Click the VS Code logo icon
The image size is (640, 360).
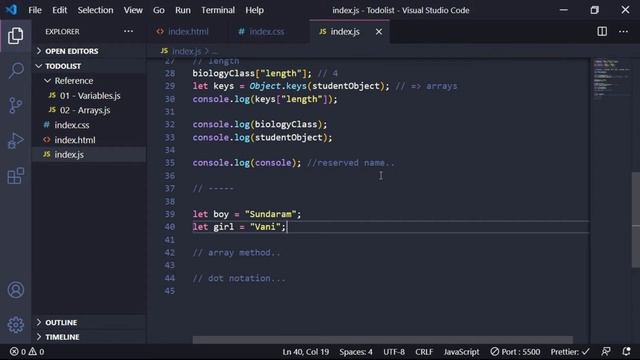[11, 9]
